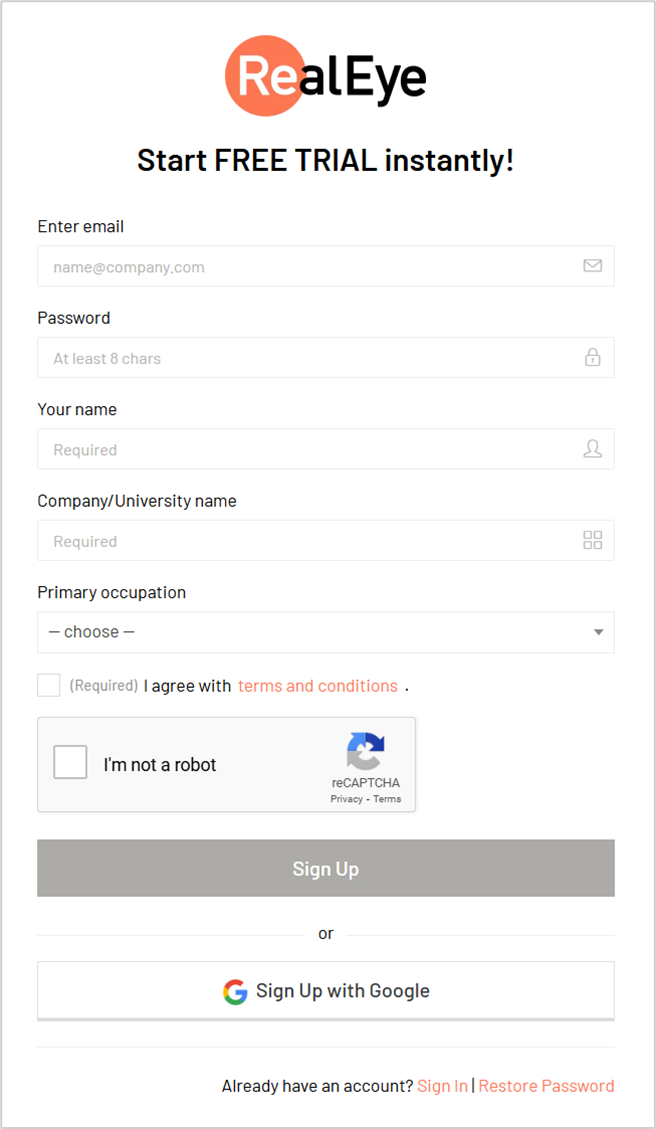Click Sign Up with Google button
The height and width of the screenshot is (1129, 656).
(x=325, y=991)
